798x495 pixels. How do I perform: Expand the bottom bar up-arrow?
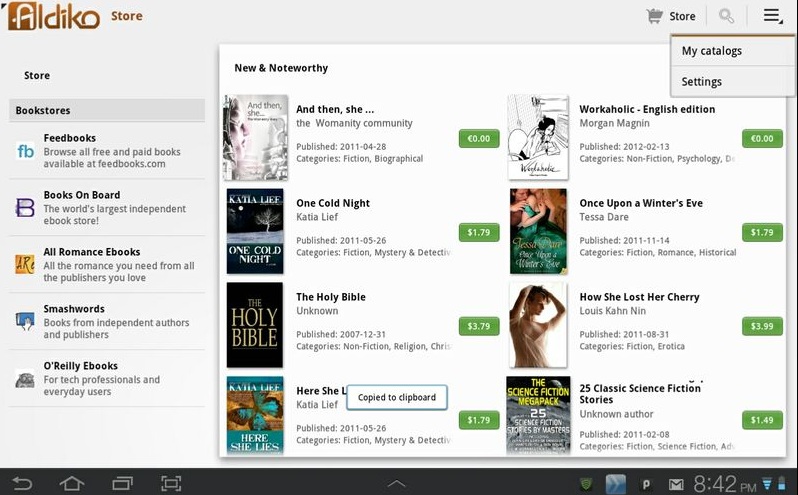coord(396,483)
